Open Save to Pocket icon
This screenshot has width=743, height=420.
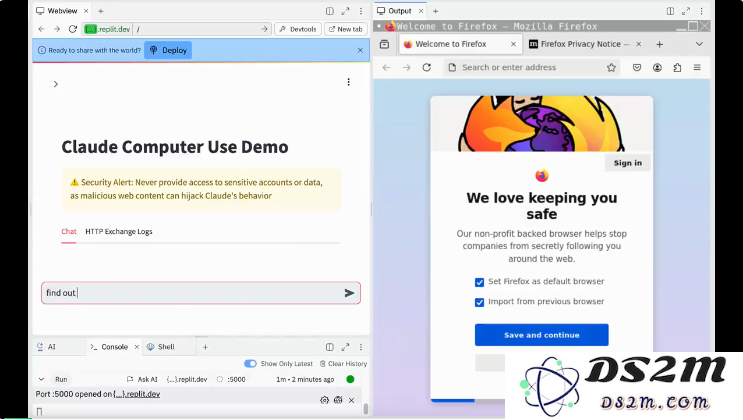tap(637, 67)
